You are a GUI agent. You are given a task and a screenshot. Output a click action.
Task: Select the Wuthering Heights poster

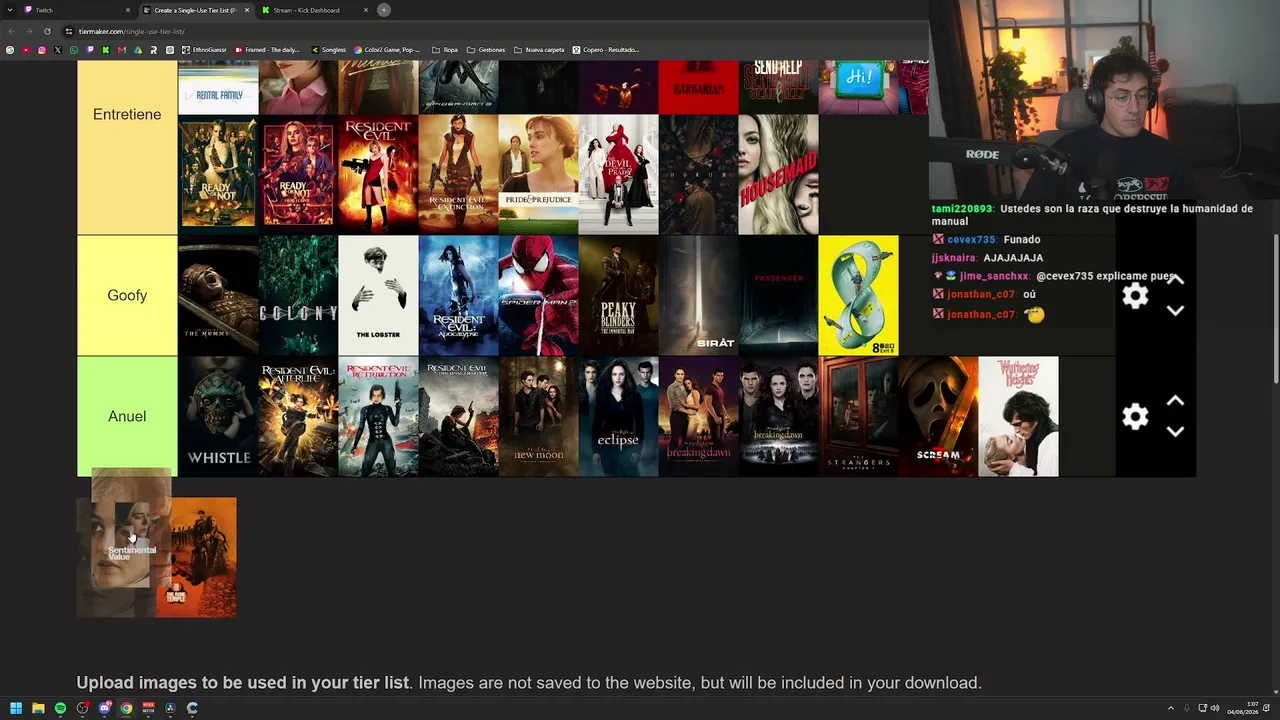[1018, 417]
